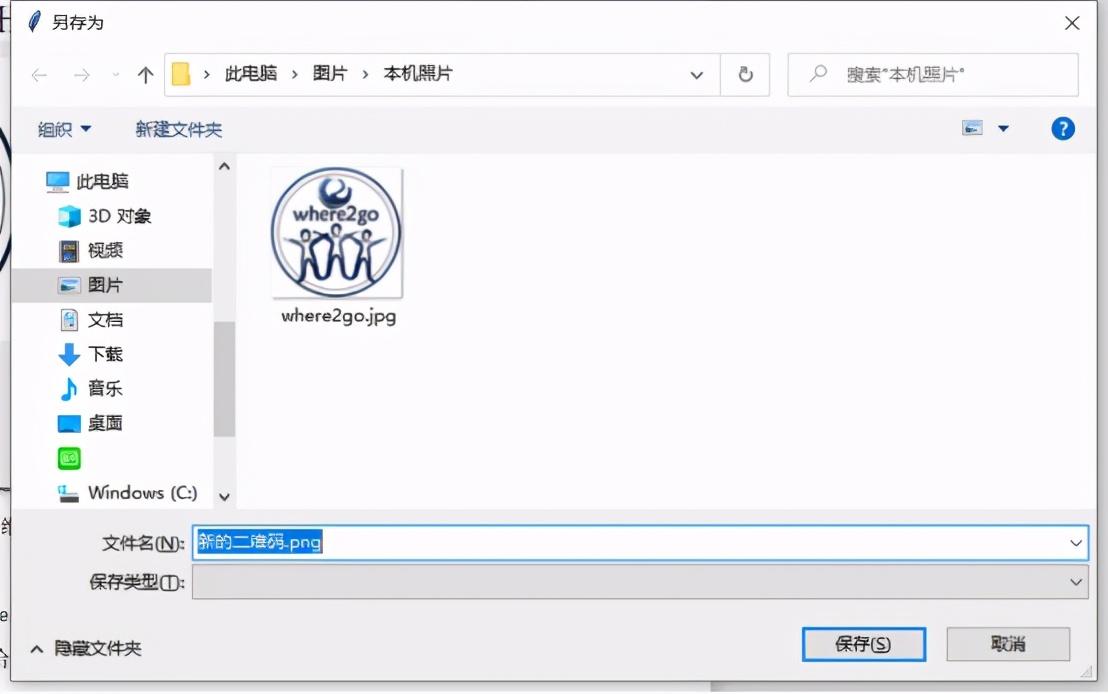Go up one folder level
The height and width of the screenshot is (694, 1108).
[x=146, y=75]
